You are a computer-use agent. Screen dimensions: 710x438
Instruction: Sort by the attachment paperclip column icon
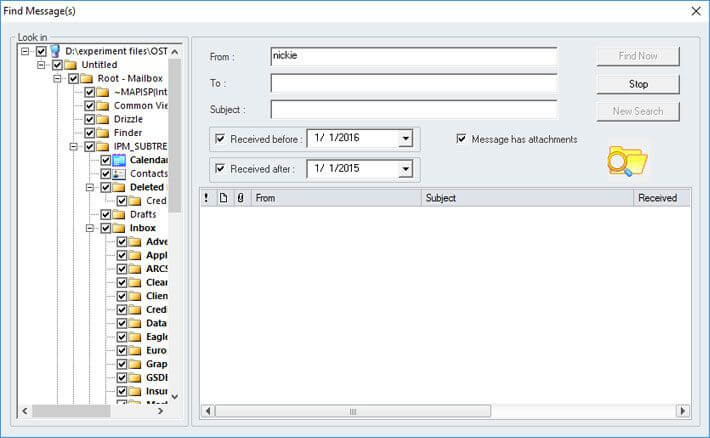pyautogui.click(x=240, y=198)
